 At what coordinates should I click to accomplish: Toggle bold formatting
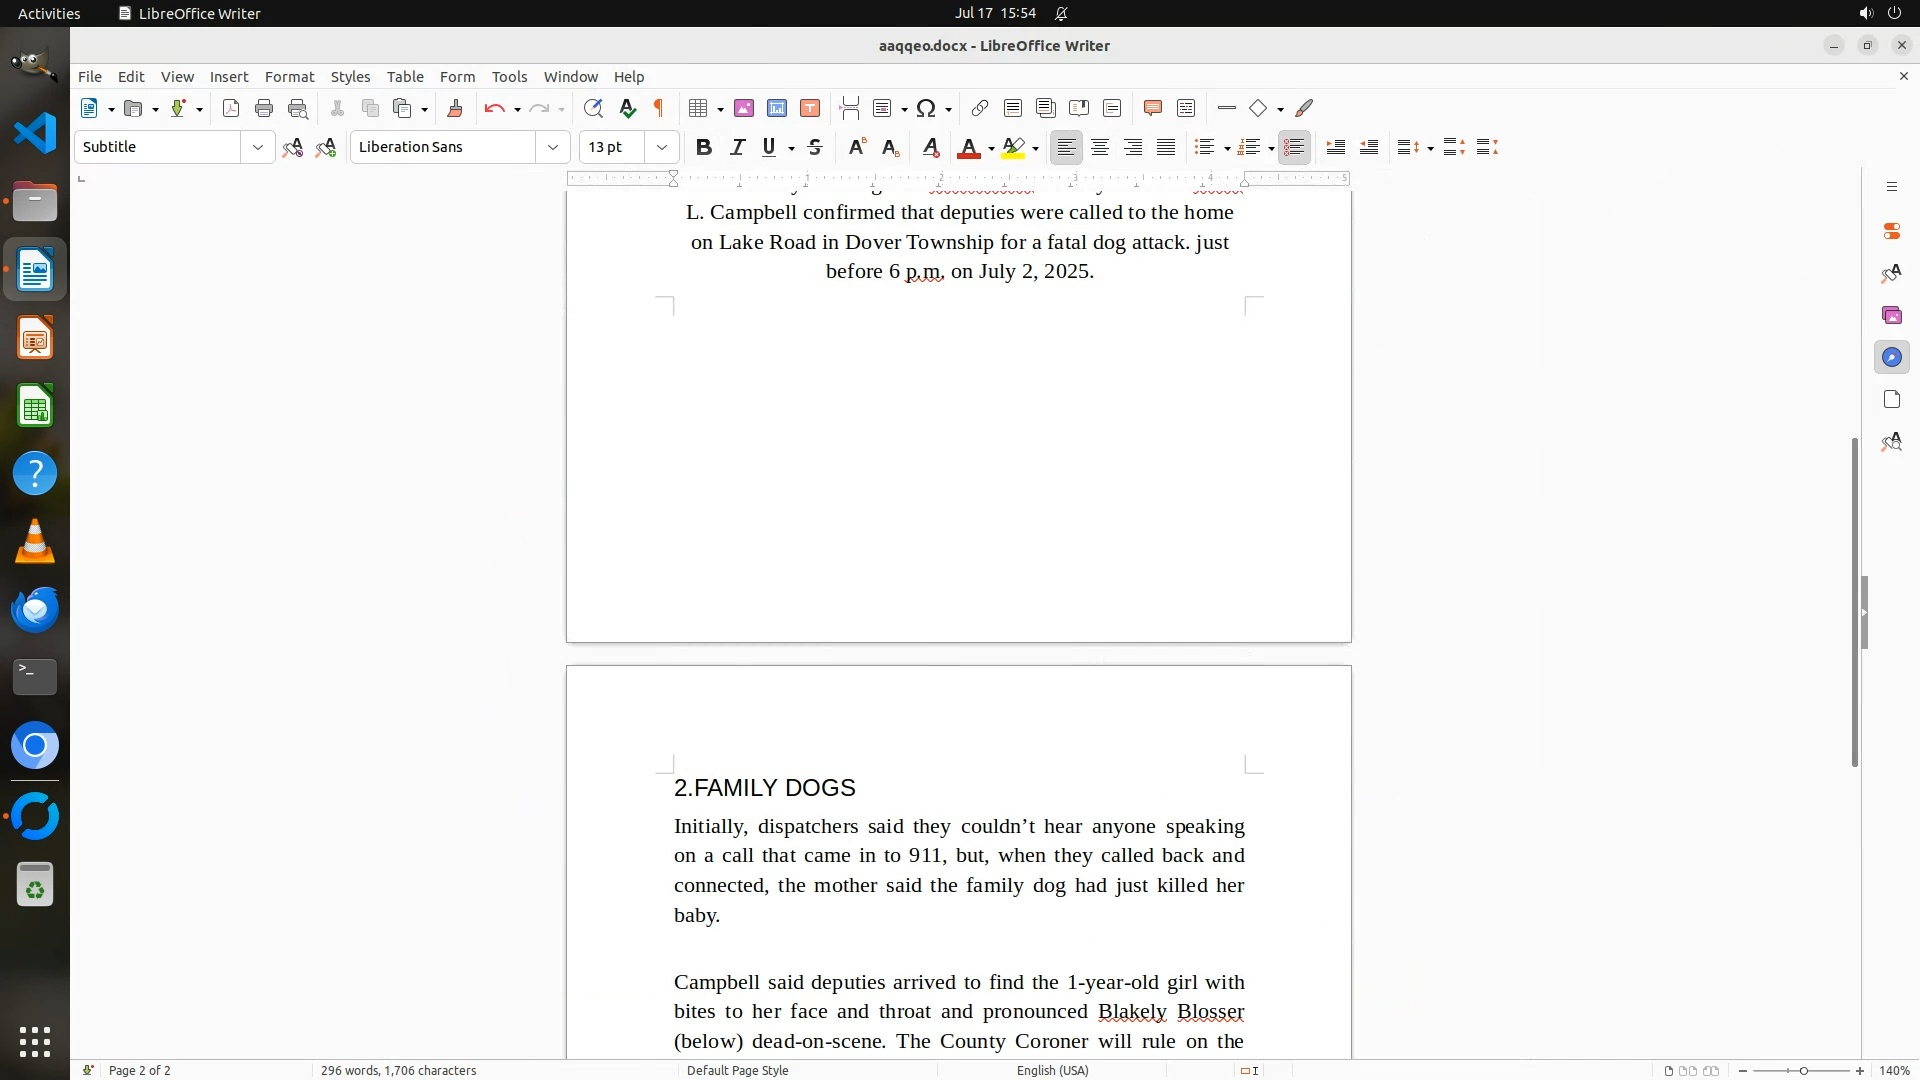pos(704,148)
